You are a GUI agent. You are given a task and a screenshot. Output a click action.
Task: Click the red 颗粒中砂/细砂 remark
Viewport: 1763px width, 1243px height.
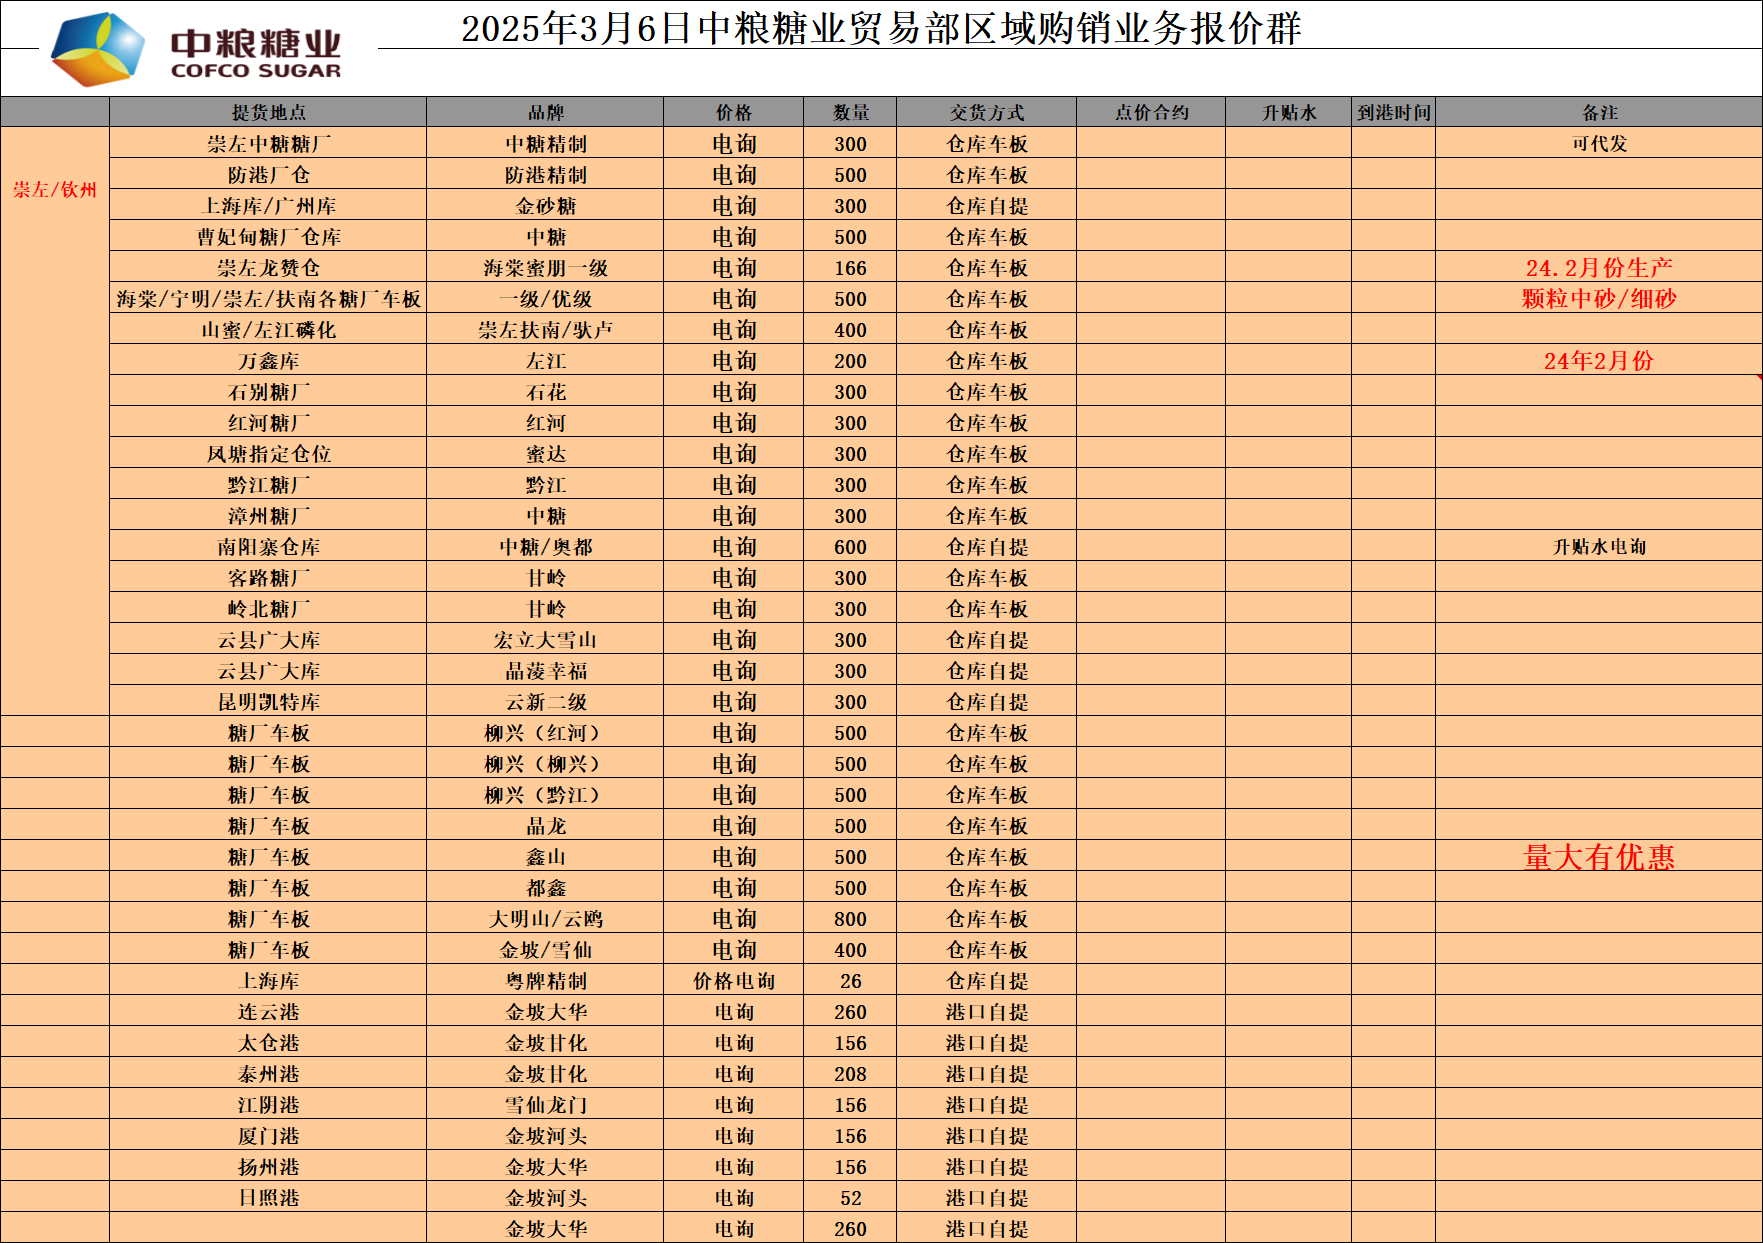1599,299
